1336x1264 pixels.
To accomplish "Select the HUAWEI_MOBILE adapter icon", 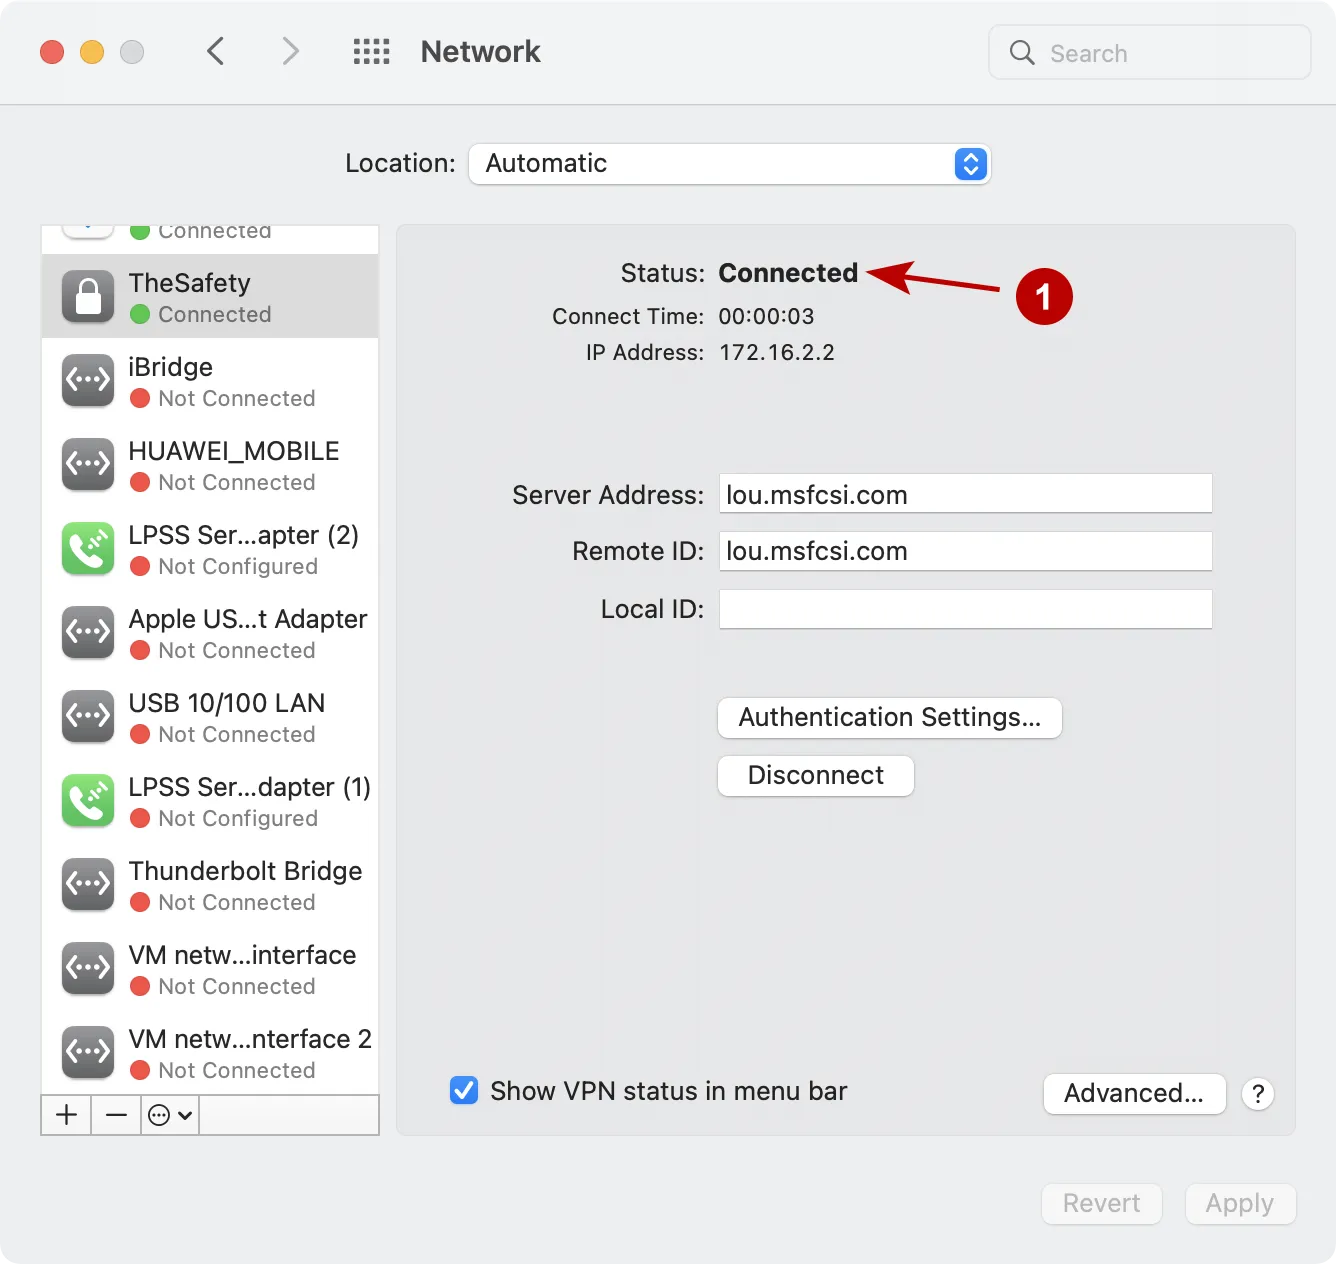I will pos(87,464).
